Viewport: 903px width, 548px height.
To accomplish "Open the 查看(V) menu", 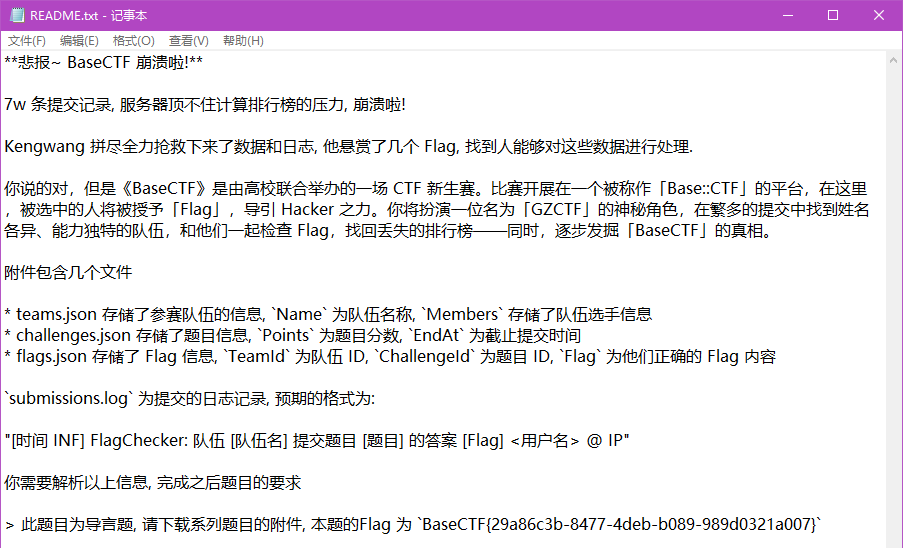I will coord(188,41).
